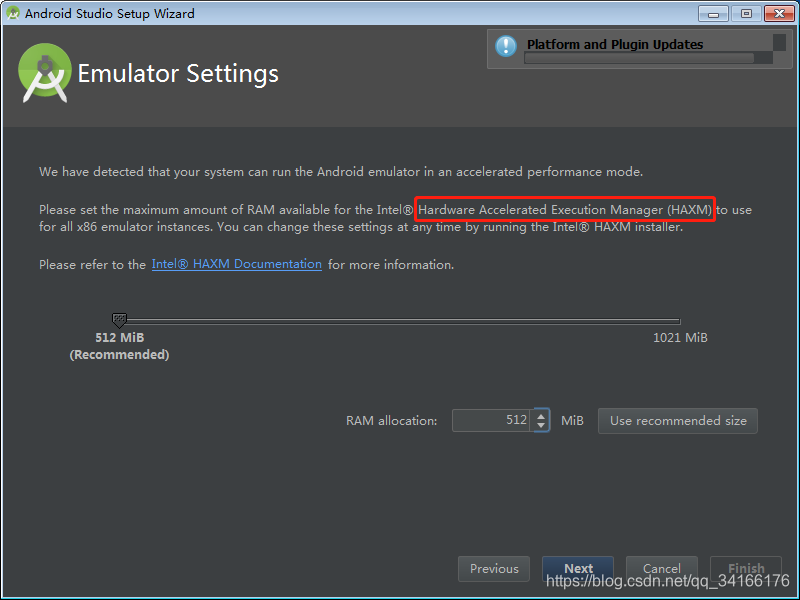Click the Next button

click(578, 568)
